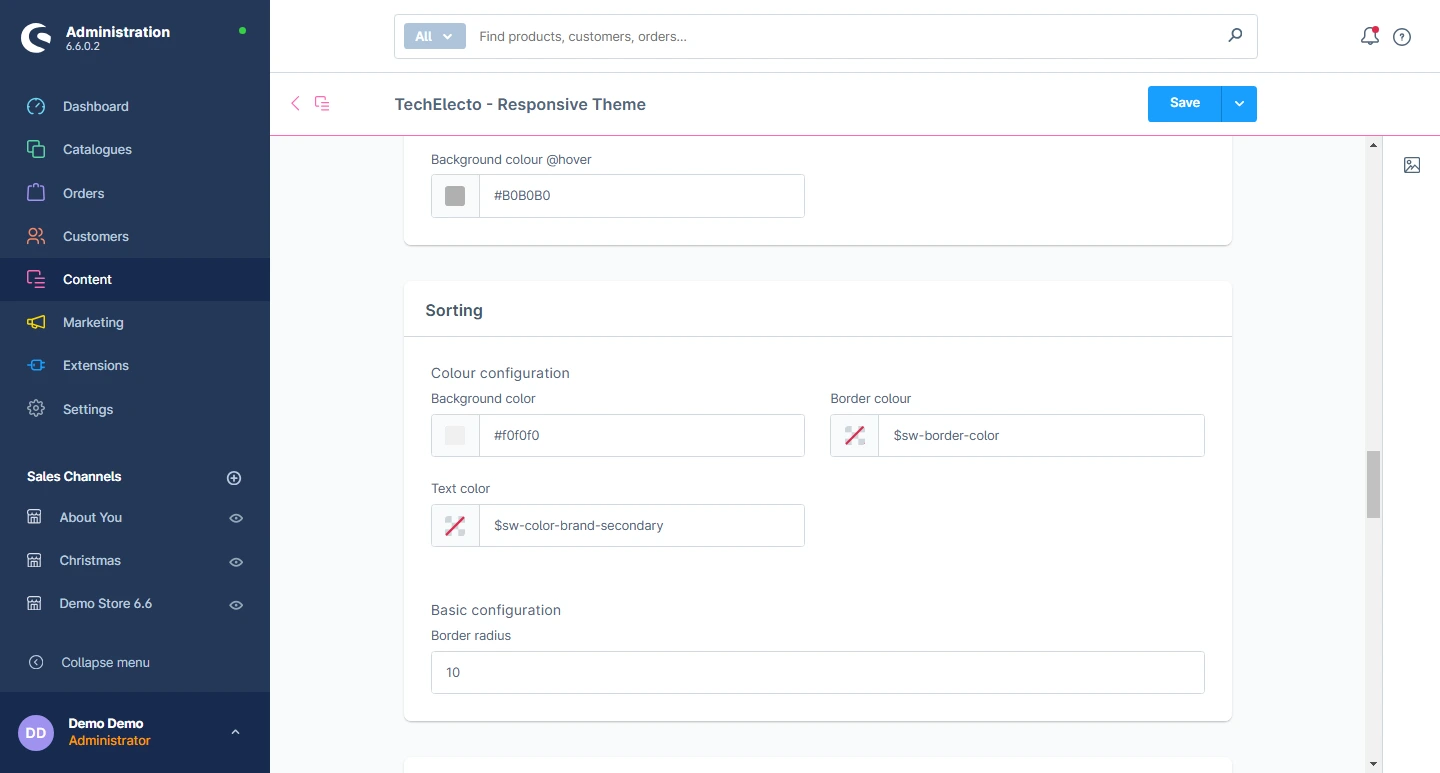Click the Shopware logo icon
1440x773 pixels.
tap(36, 38)
